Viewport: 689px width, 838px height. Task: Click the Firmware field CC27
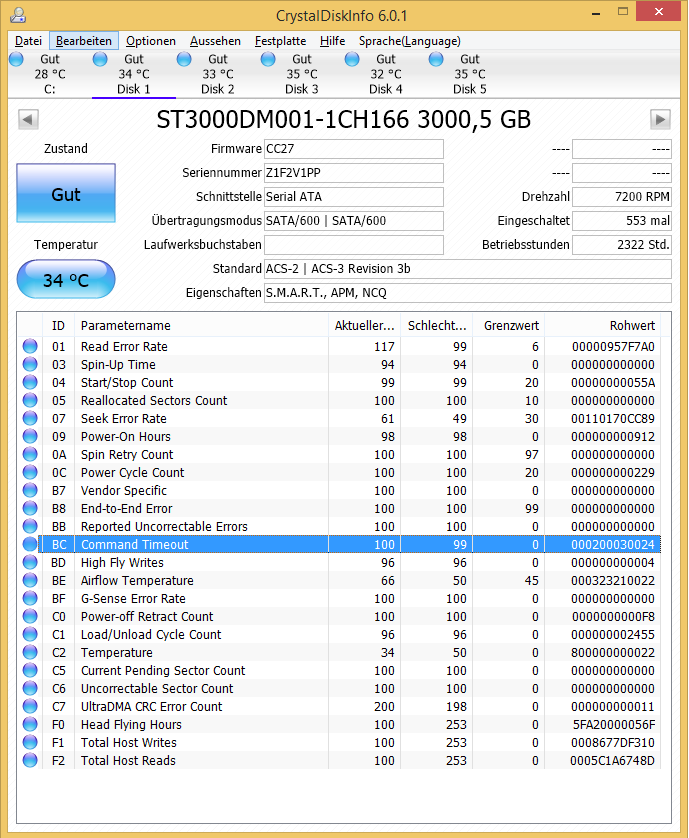(x=354, y=149)
